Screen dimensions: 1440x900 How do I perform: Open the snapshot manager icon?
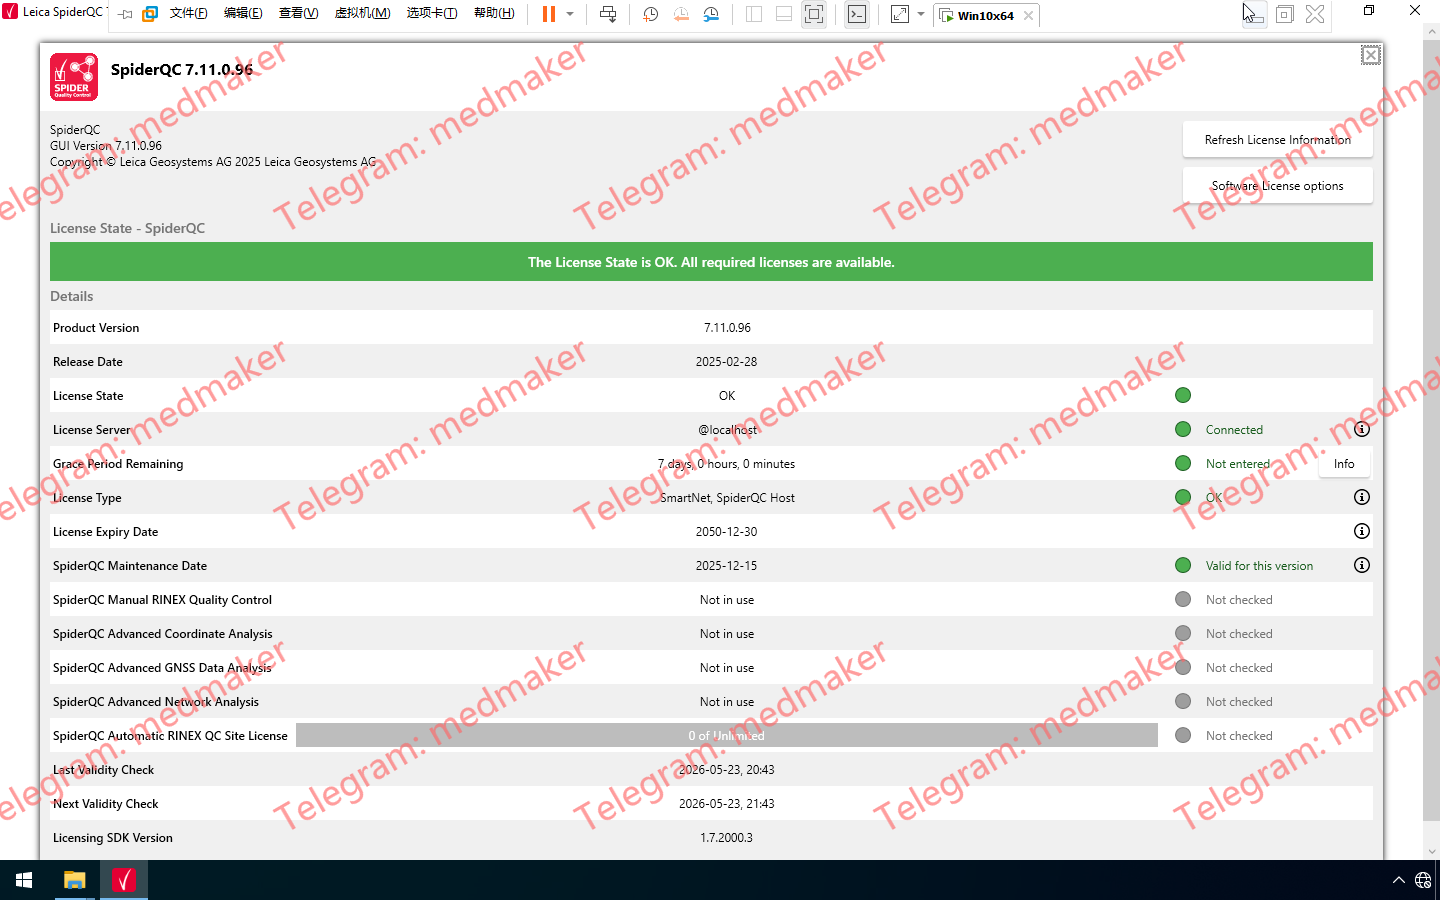pos(711,14)
